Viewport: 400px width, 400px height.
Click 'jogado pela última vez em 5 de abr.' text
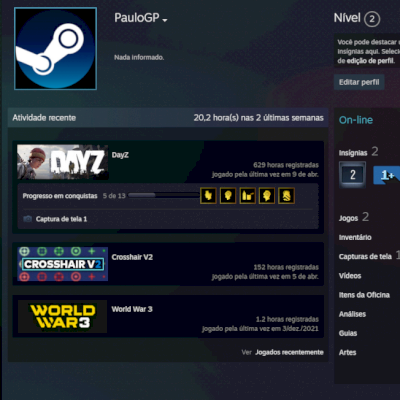click(x=265, y=277)
